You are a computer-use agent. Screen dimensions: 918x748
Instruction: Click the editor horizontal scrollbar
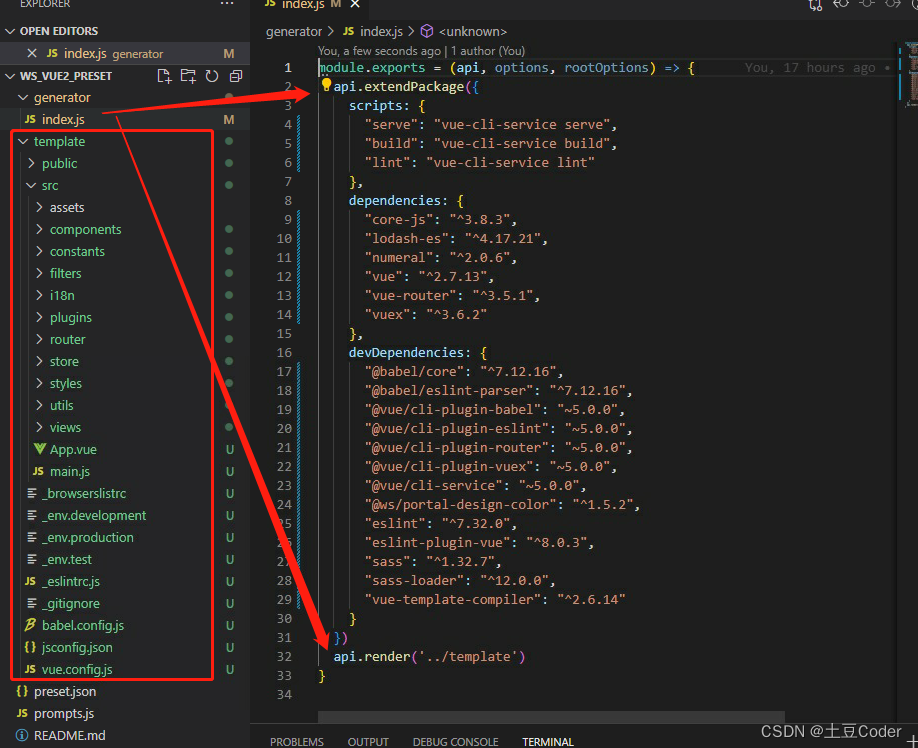pyautogui.click(x=551, y=717)
